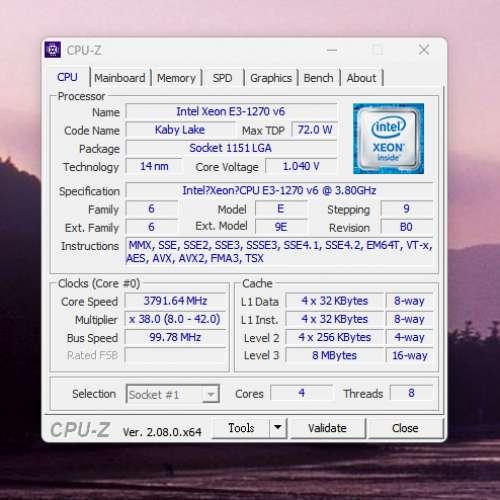
Task: Click the CPU-Z app icon in title bar
Action: (x=53, y=50)
